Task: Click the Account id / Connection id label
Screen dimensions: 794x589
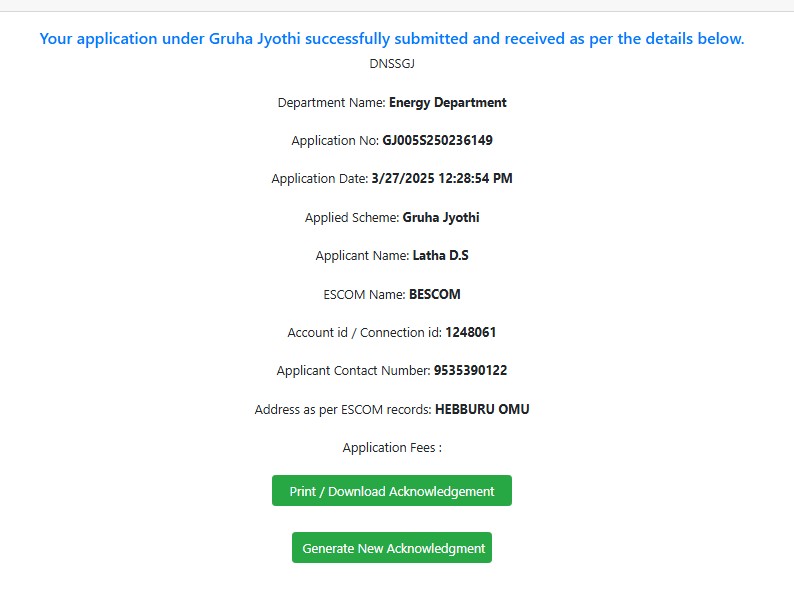Action: (365, 332)
